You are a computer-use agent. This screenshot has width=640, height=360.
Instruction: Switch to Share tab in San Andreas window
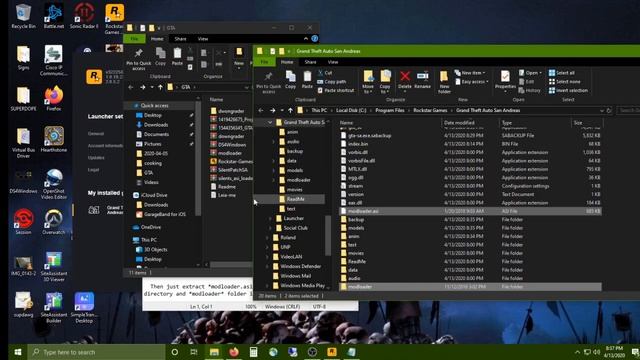[x=310, y=62]
